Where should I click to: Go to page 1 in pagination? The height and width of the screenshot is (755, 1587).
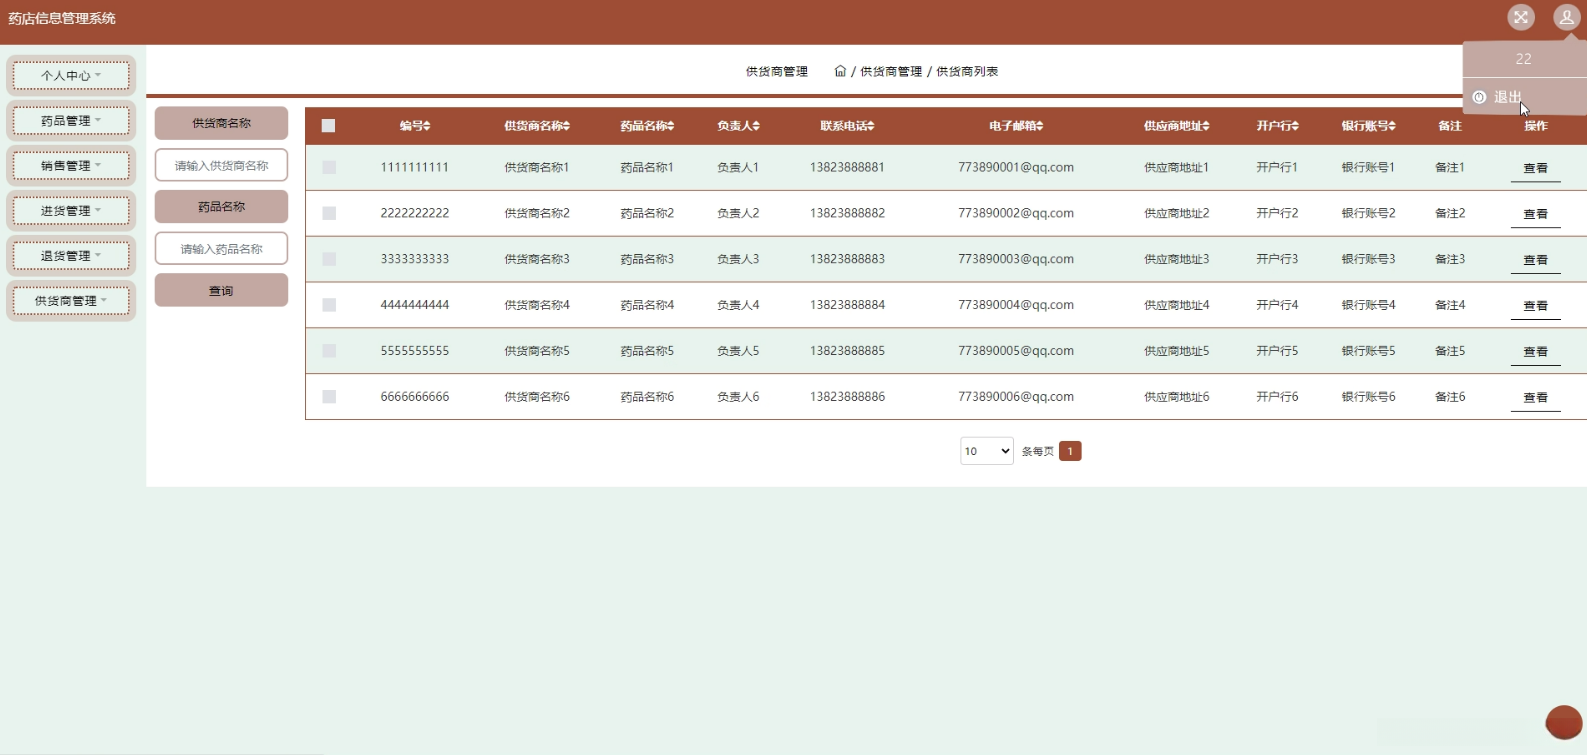tap(1070, 451)
